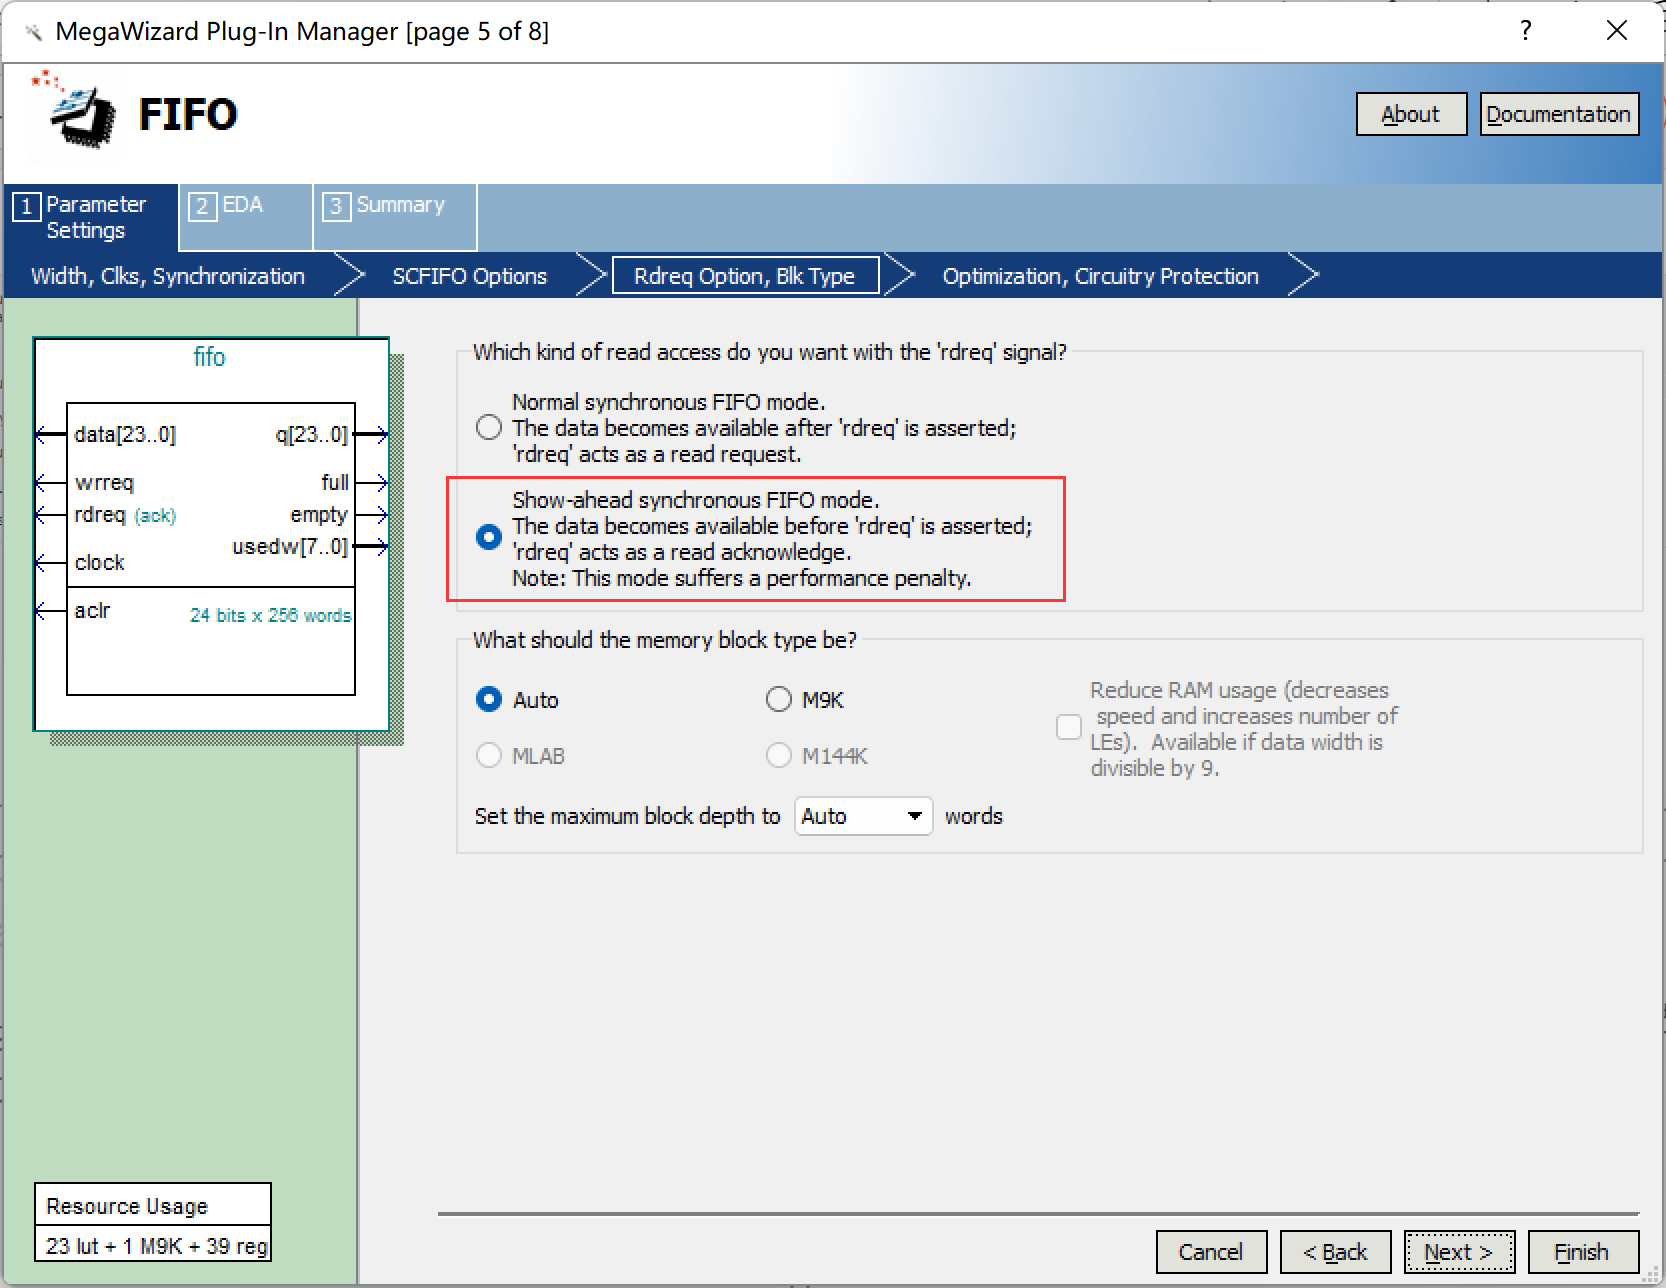This screenshot has height=1288, width=1666.
Task: Choose the M144K memory block option
Action: point(778,755)
